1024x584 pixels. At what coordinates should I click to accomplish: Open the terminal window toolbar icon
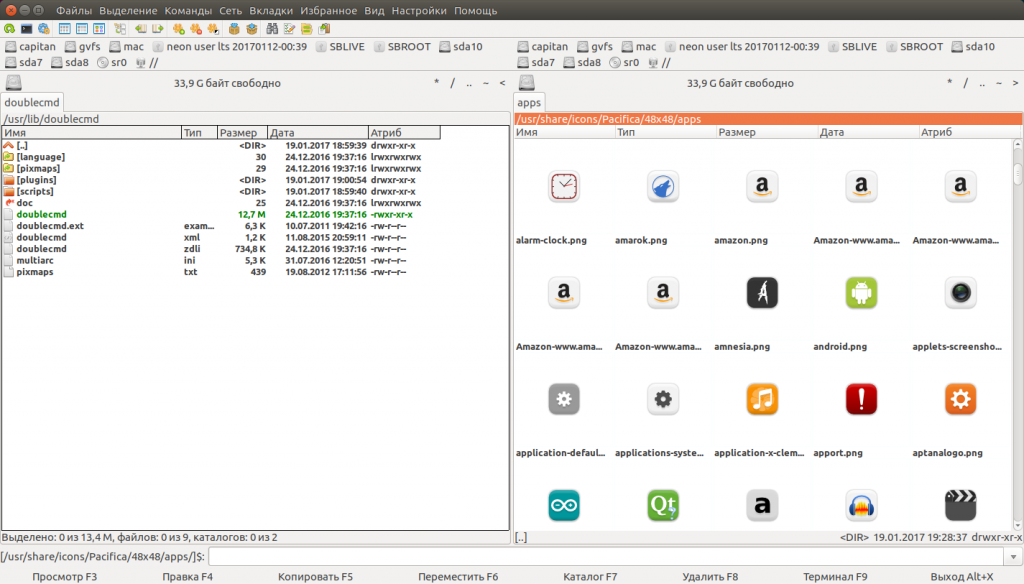(x=26, y=29)
